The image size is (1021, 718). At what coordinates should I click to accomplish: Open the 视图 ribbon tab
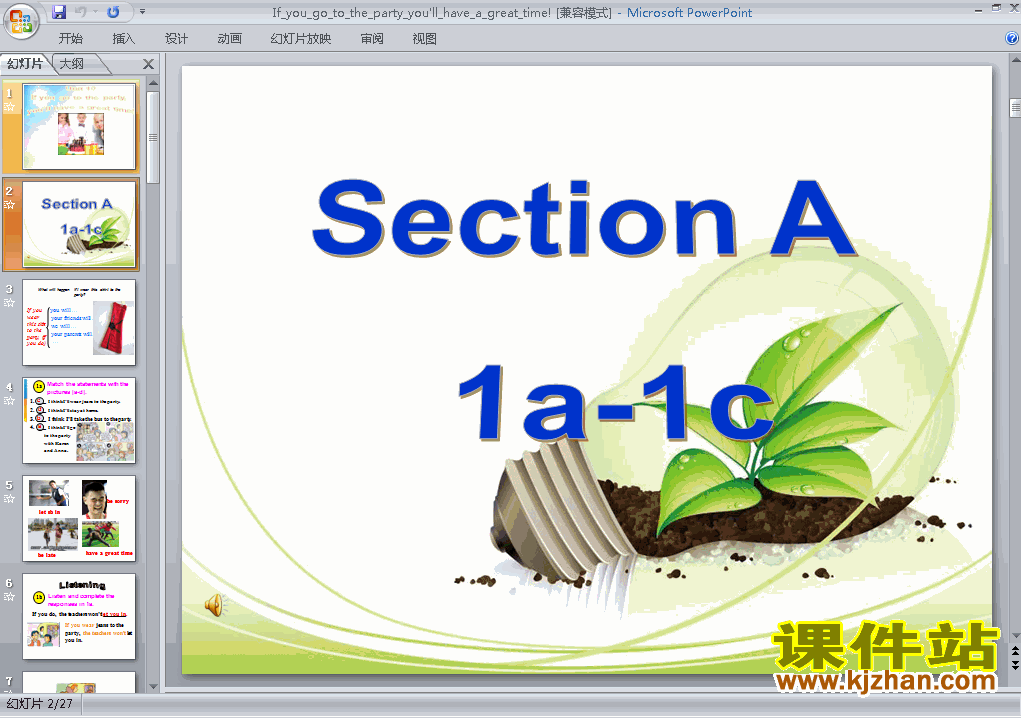click(425, 38)
